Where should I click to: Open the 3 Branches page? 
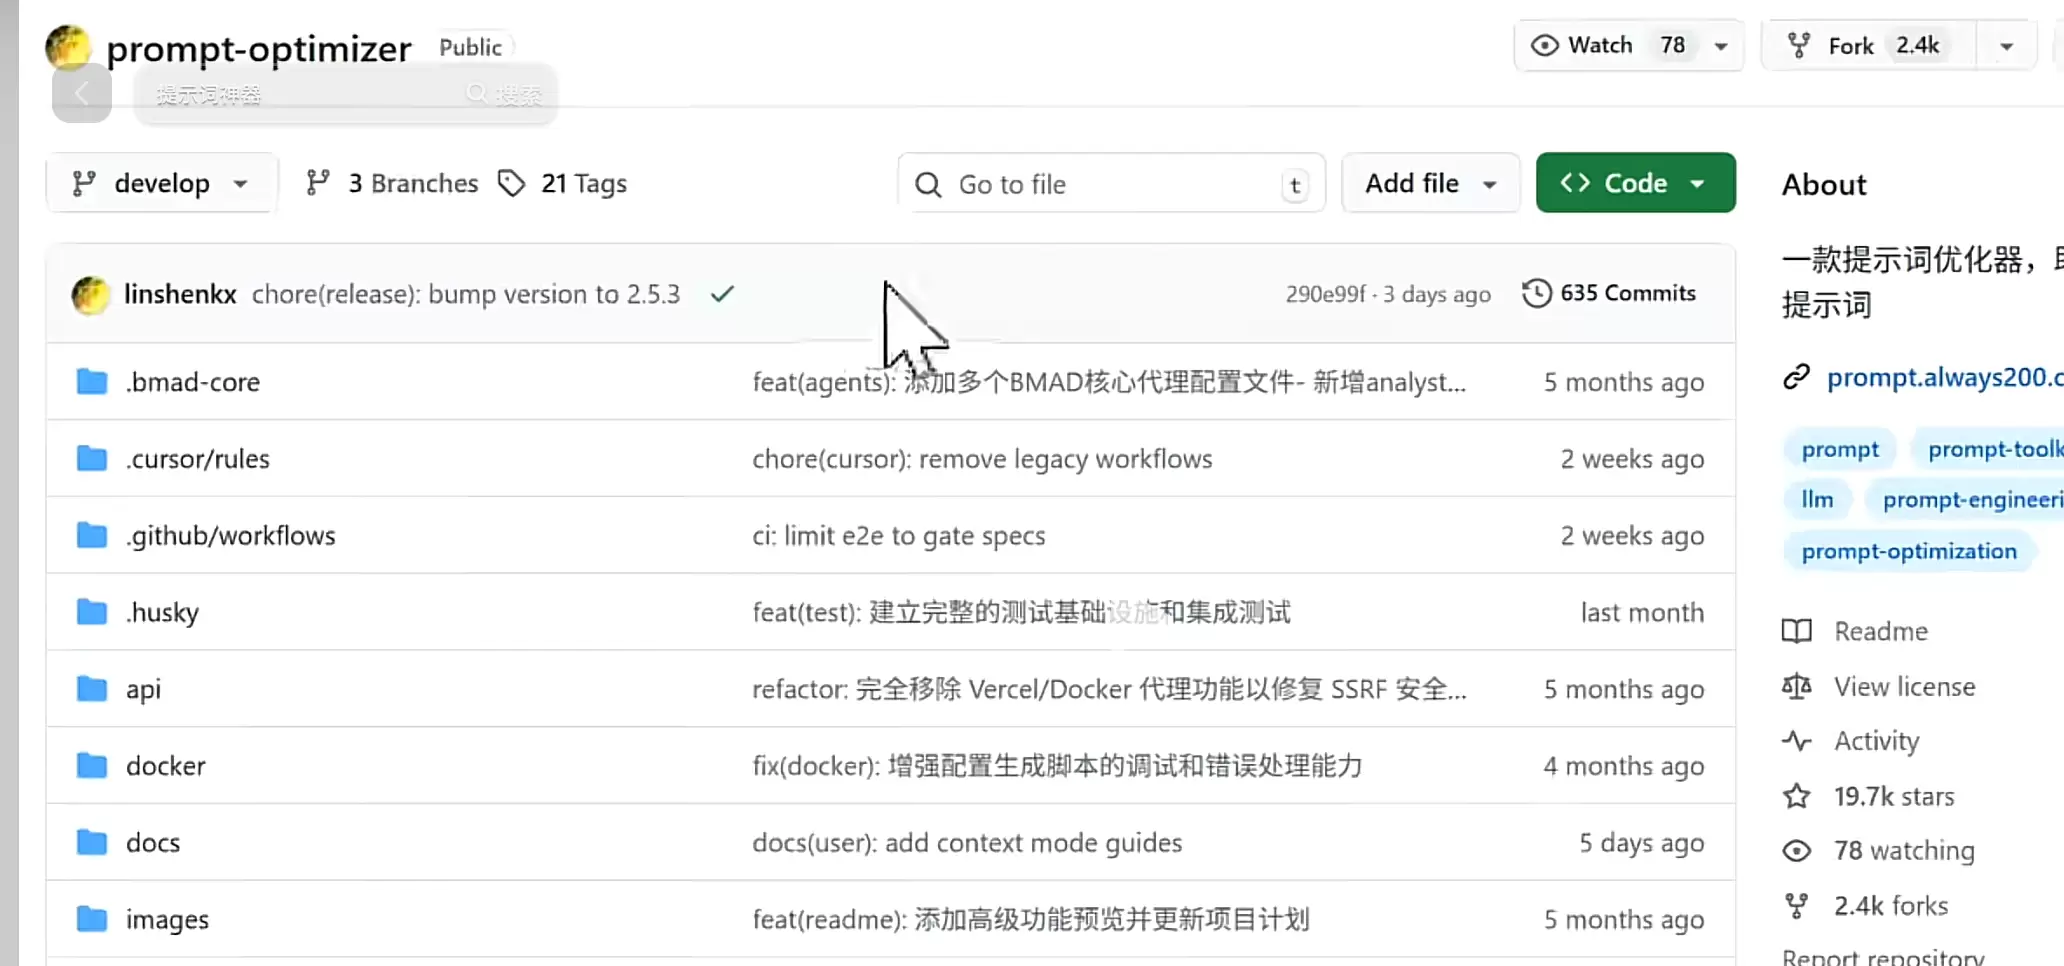click(390, 183)
